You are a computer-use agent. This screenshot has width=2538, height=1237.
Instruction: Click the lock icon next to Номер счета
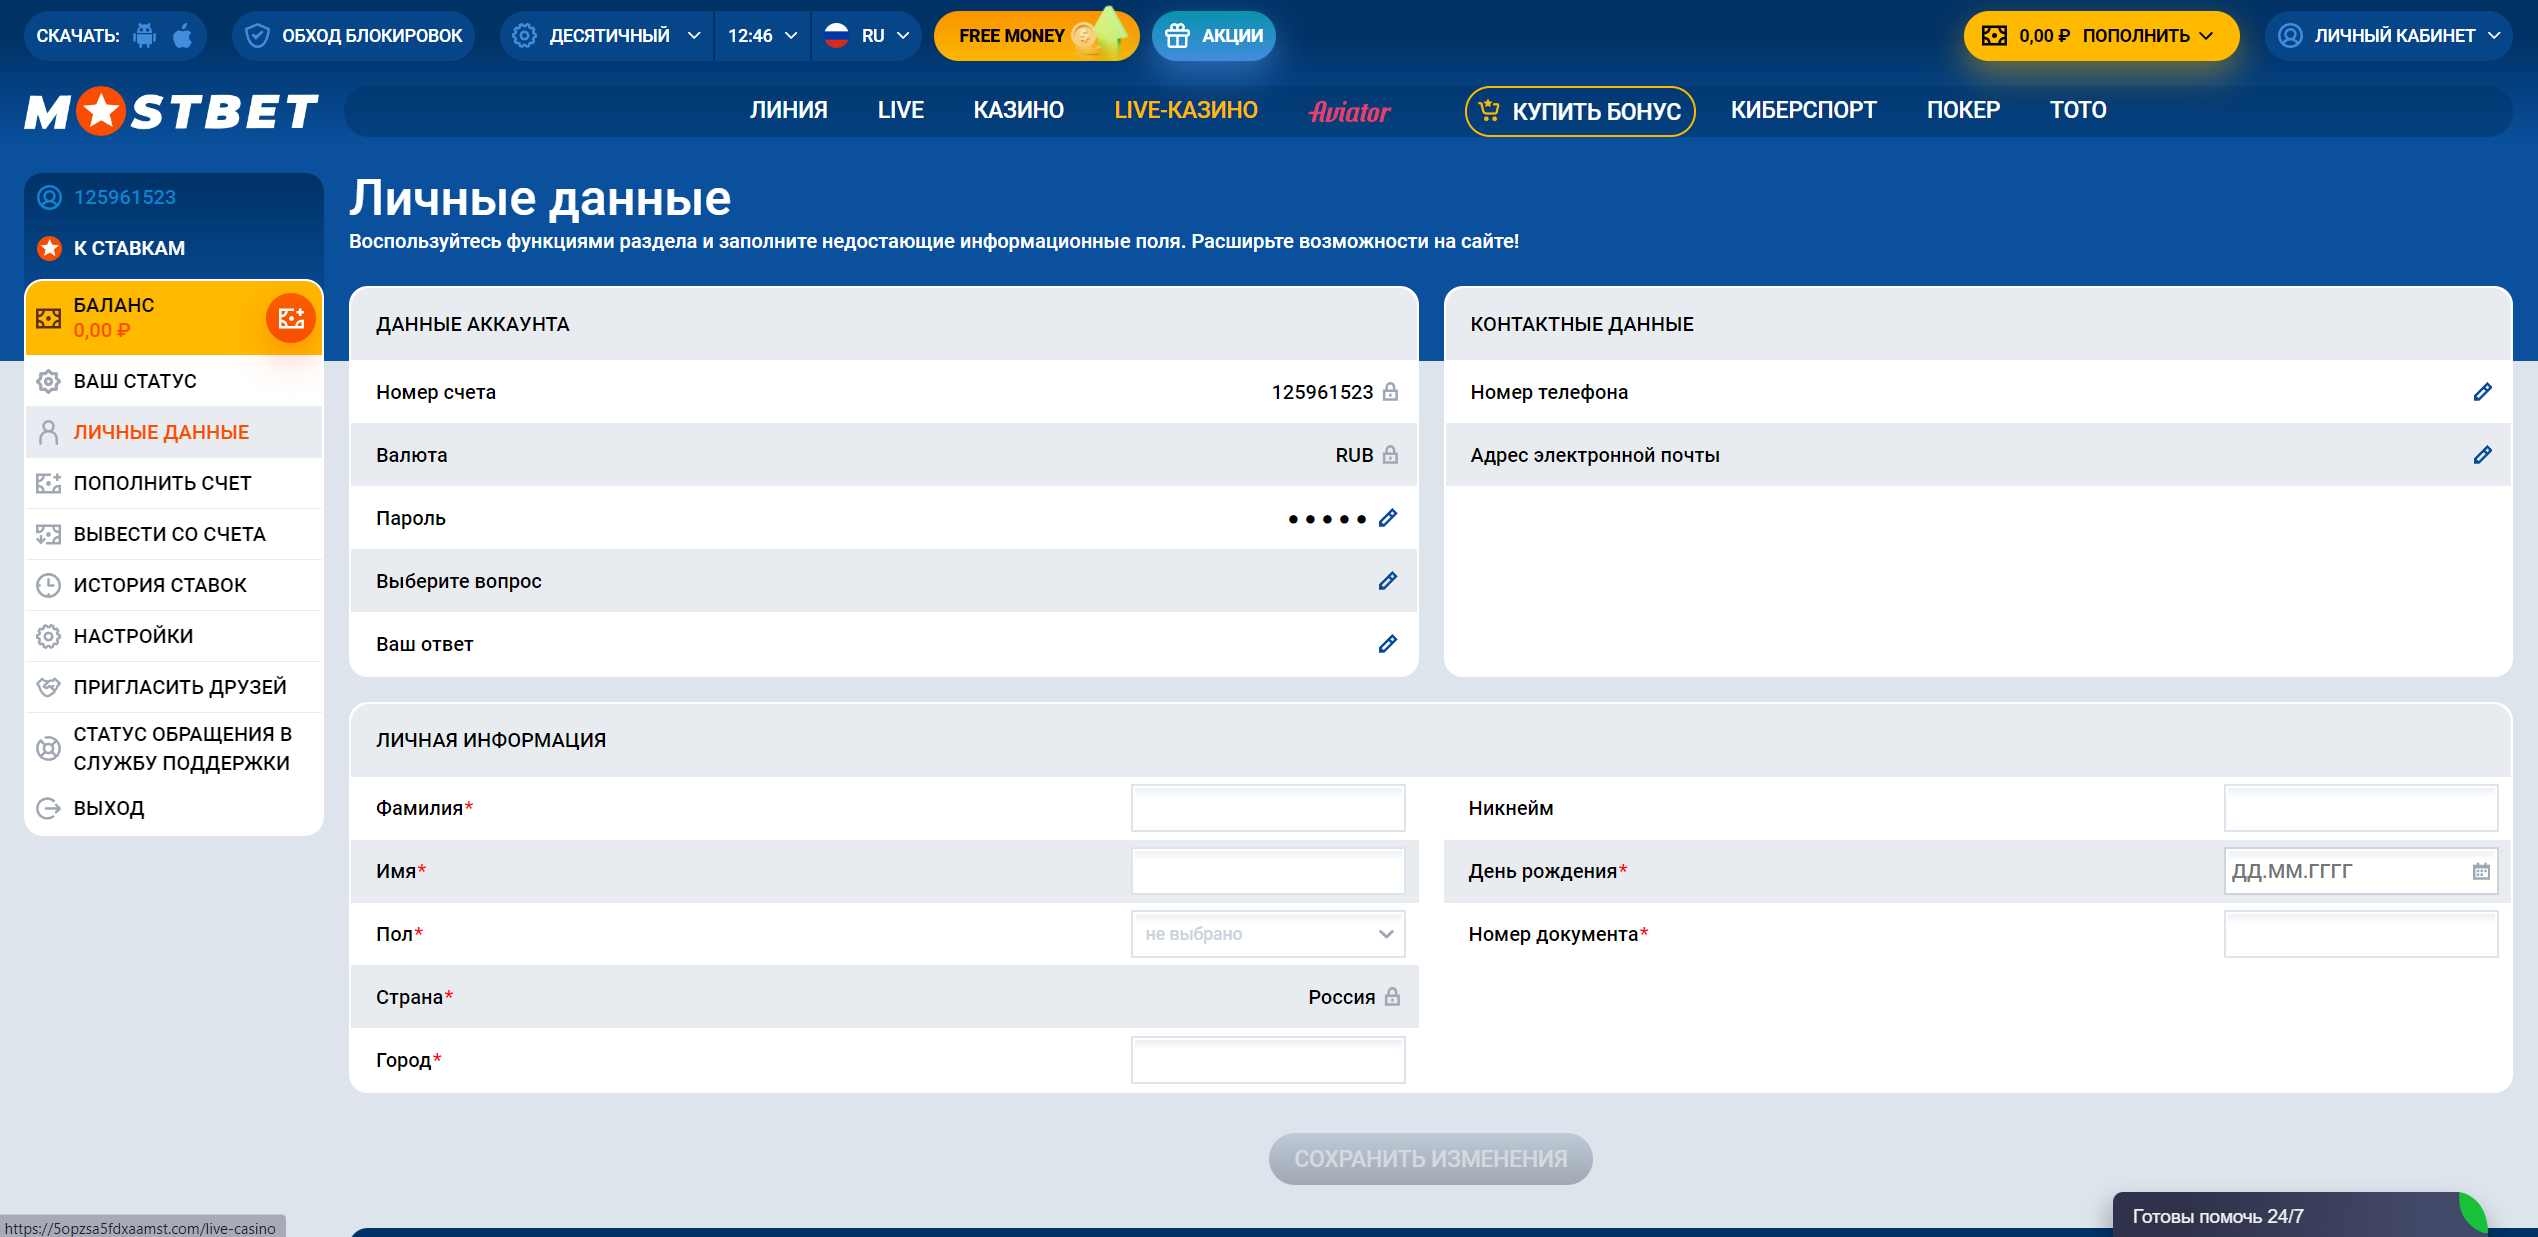coord(1390,392)
